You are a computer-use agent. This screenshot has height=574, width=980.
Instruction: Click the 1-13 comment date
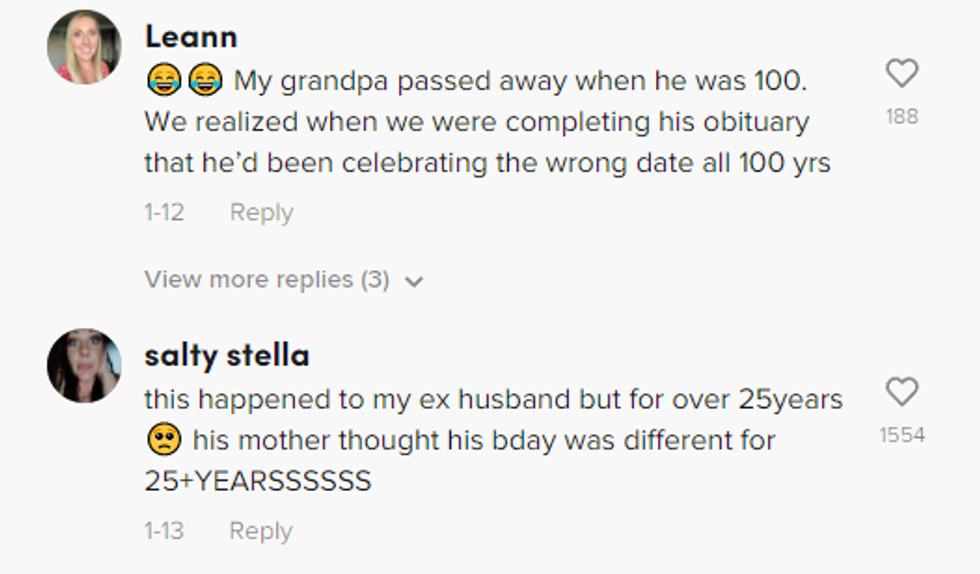pyautogui.click(x=164, y=531)
